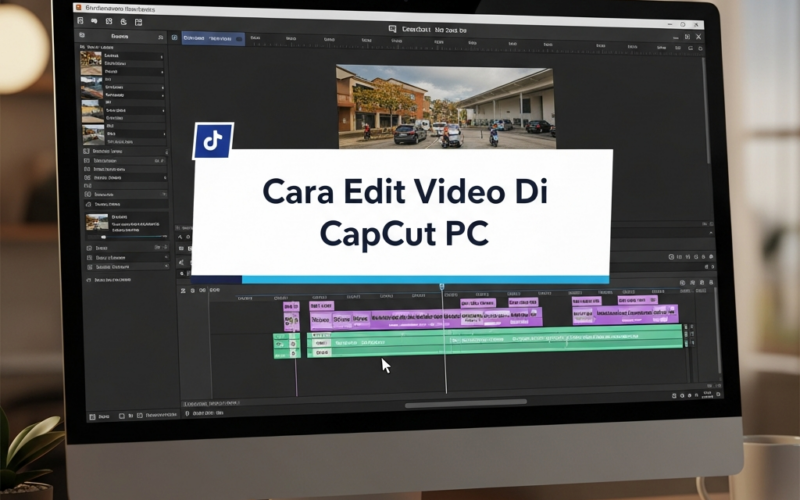Click the small icon just left of the blue highlighted tab
Image resolution: width=800 pixels, height=500 pixels.
click(174, 38)
